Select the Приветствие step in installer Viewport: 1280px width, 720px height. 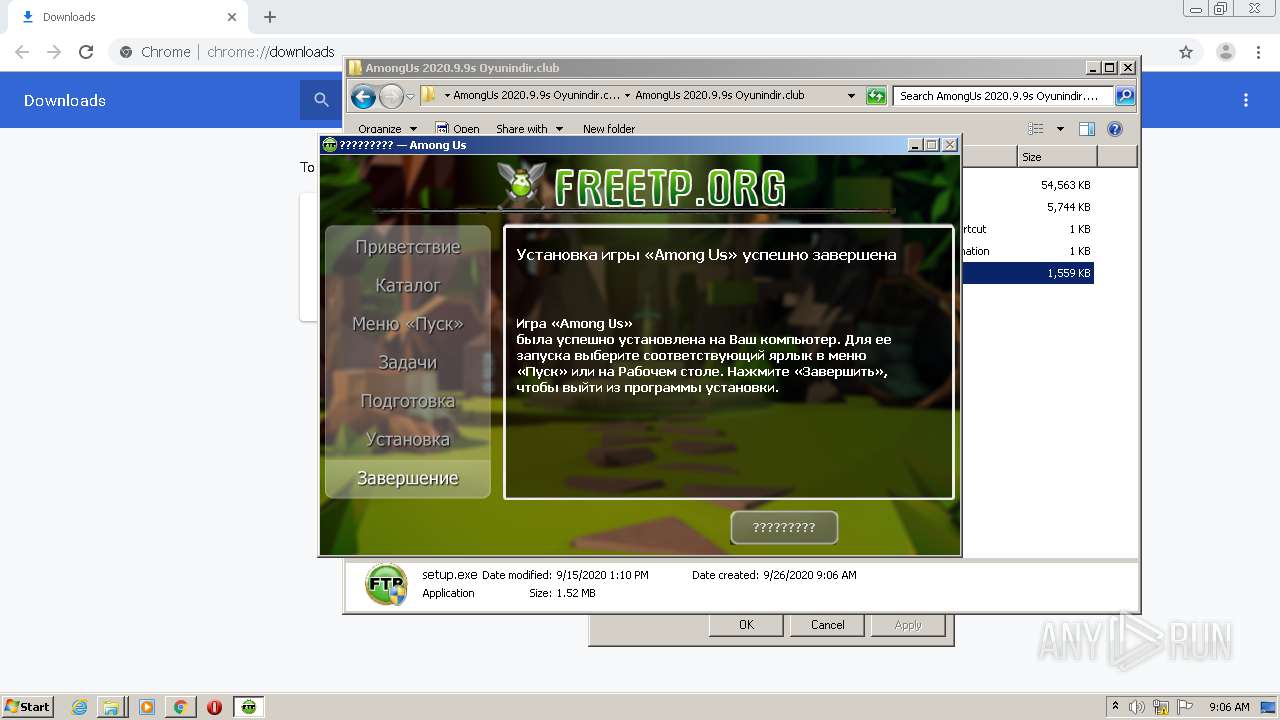[x=408, y=247]
